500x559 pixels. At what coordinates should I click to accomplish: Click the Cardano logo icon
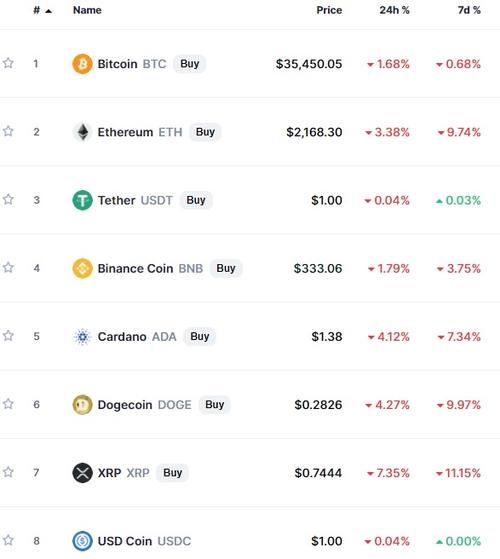82,337
